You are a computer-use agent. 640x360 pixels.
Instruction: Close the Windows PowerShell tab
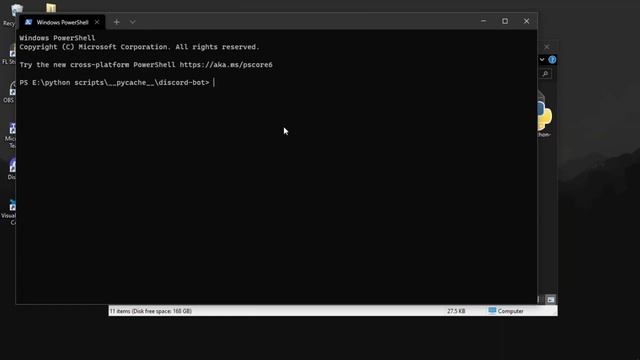[97, 22]
